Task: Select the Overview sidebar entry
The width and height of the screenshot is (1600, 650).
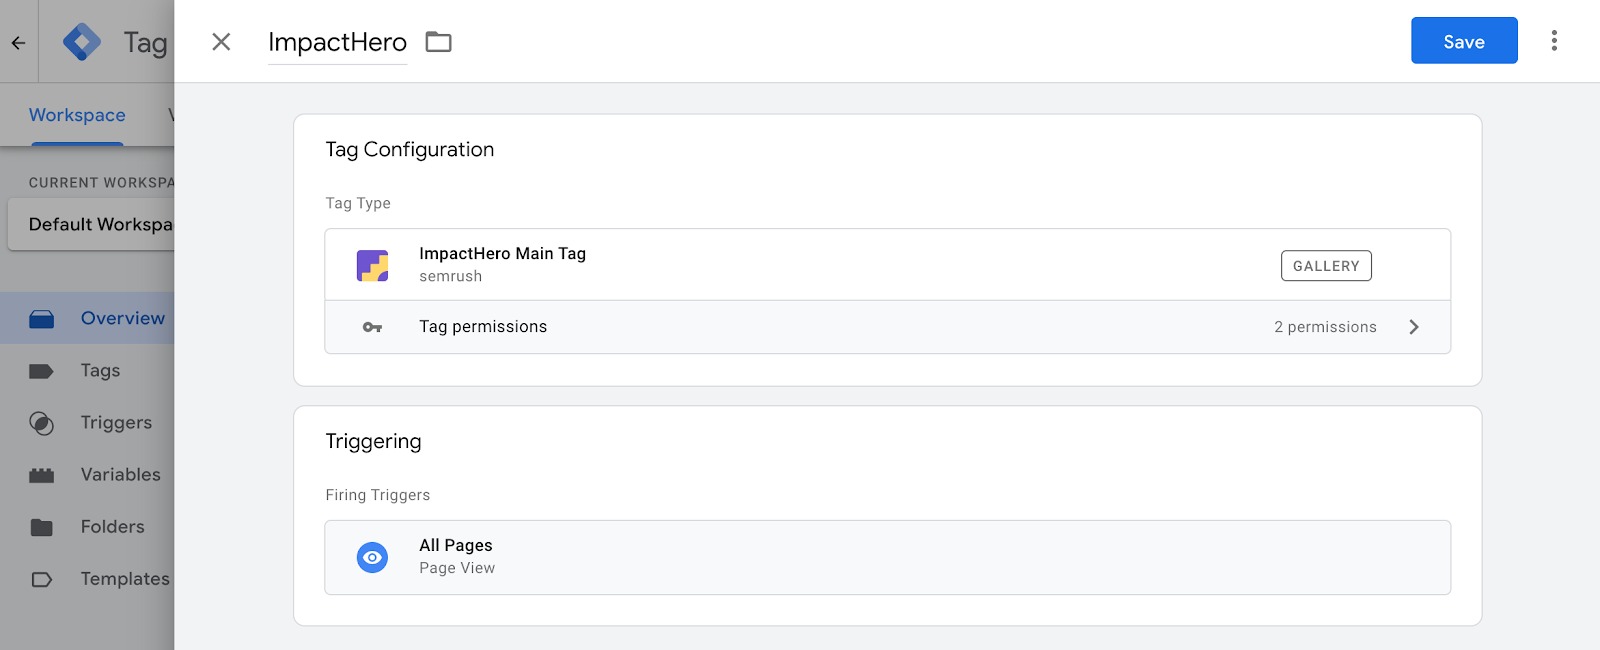Action: tap(121, 317)
